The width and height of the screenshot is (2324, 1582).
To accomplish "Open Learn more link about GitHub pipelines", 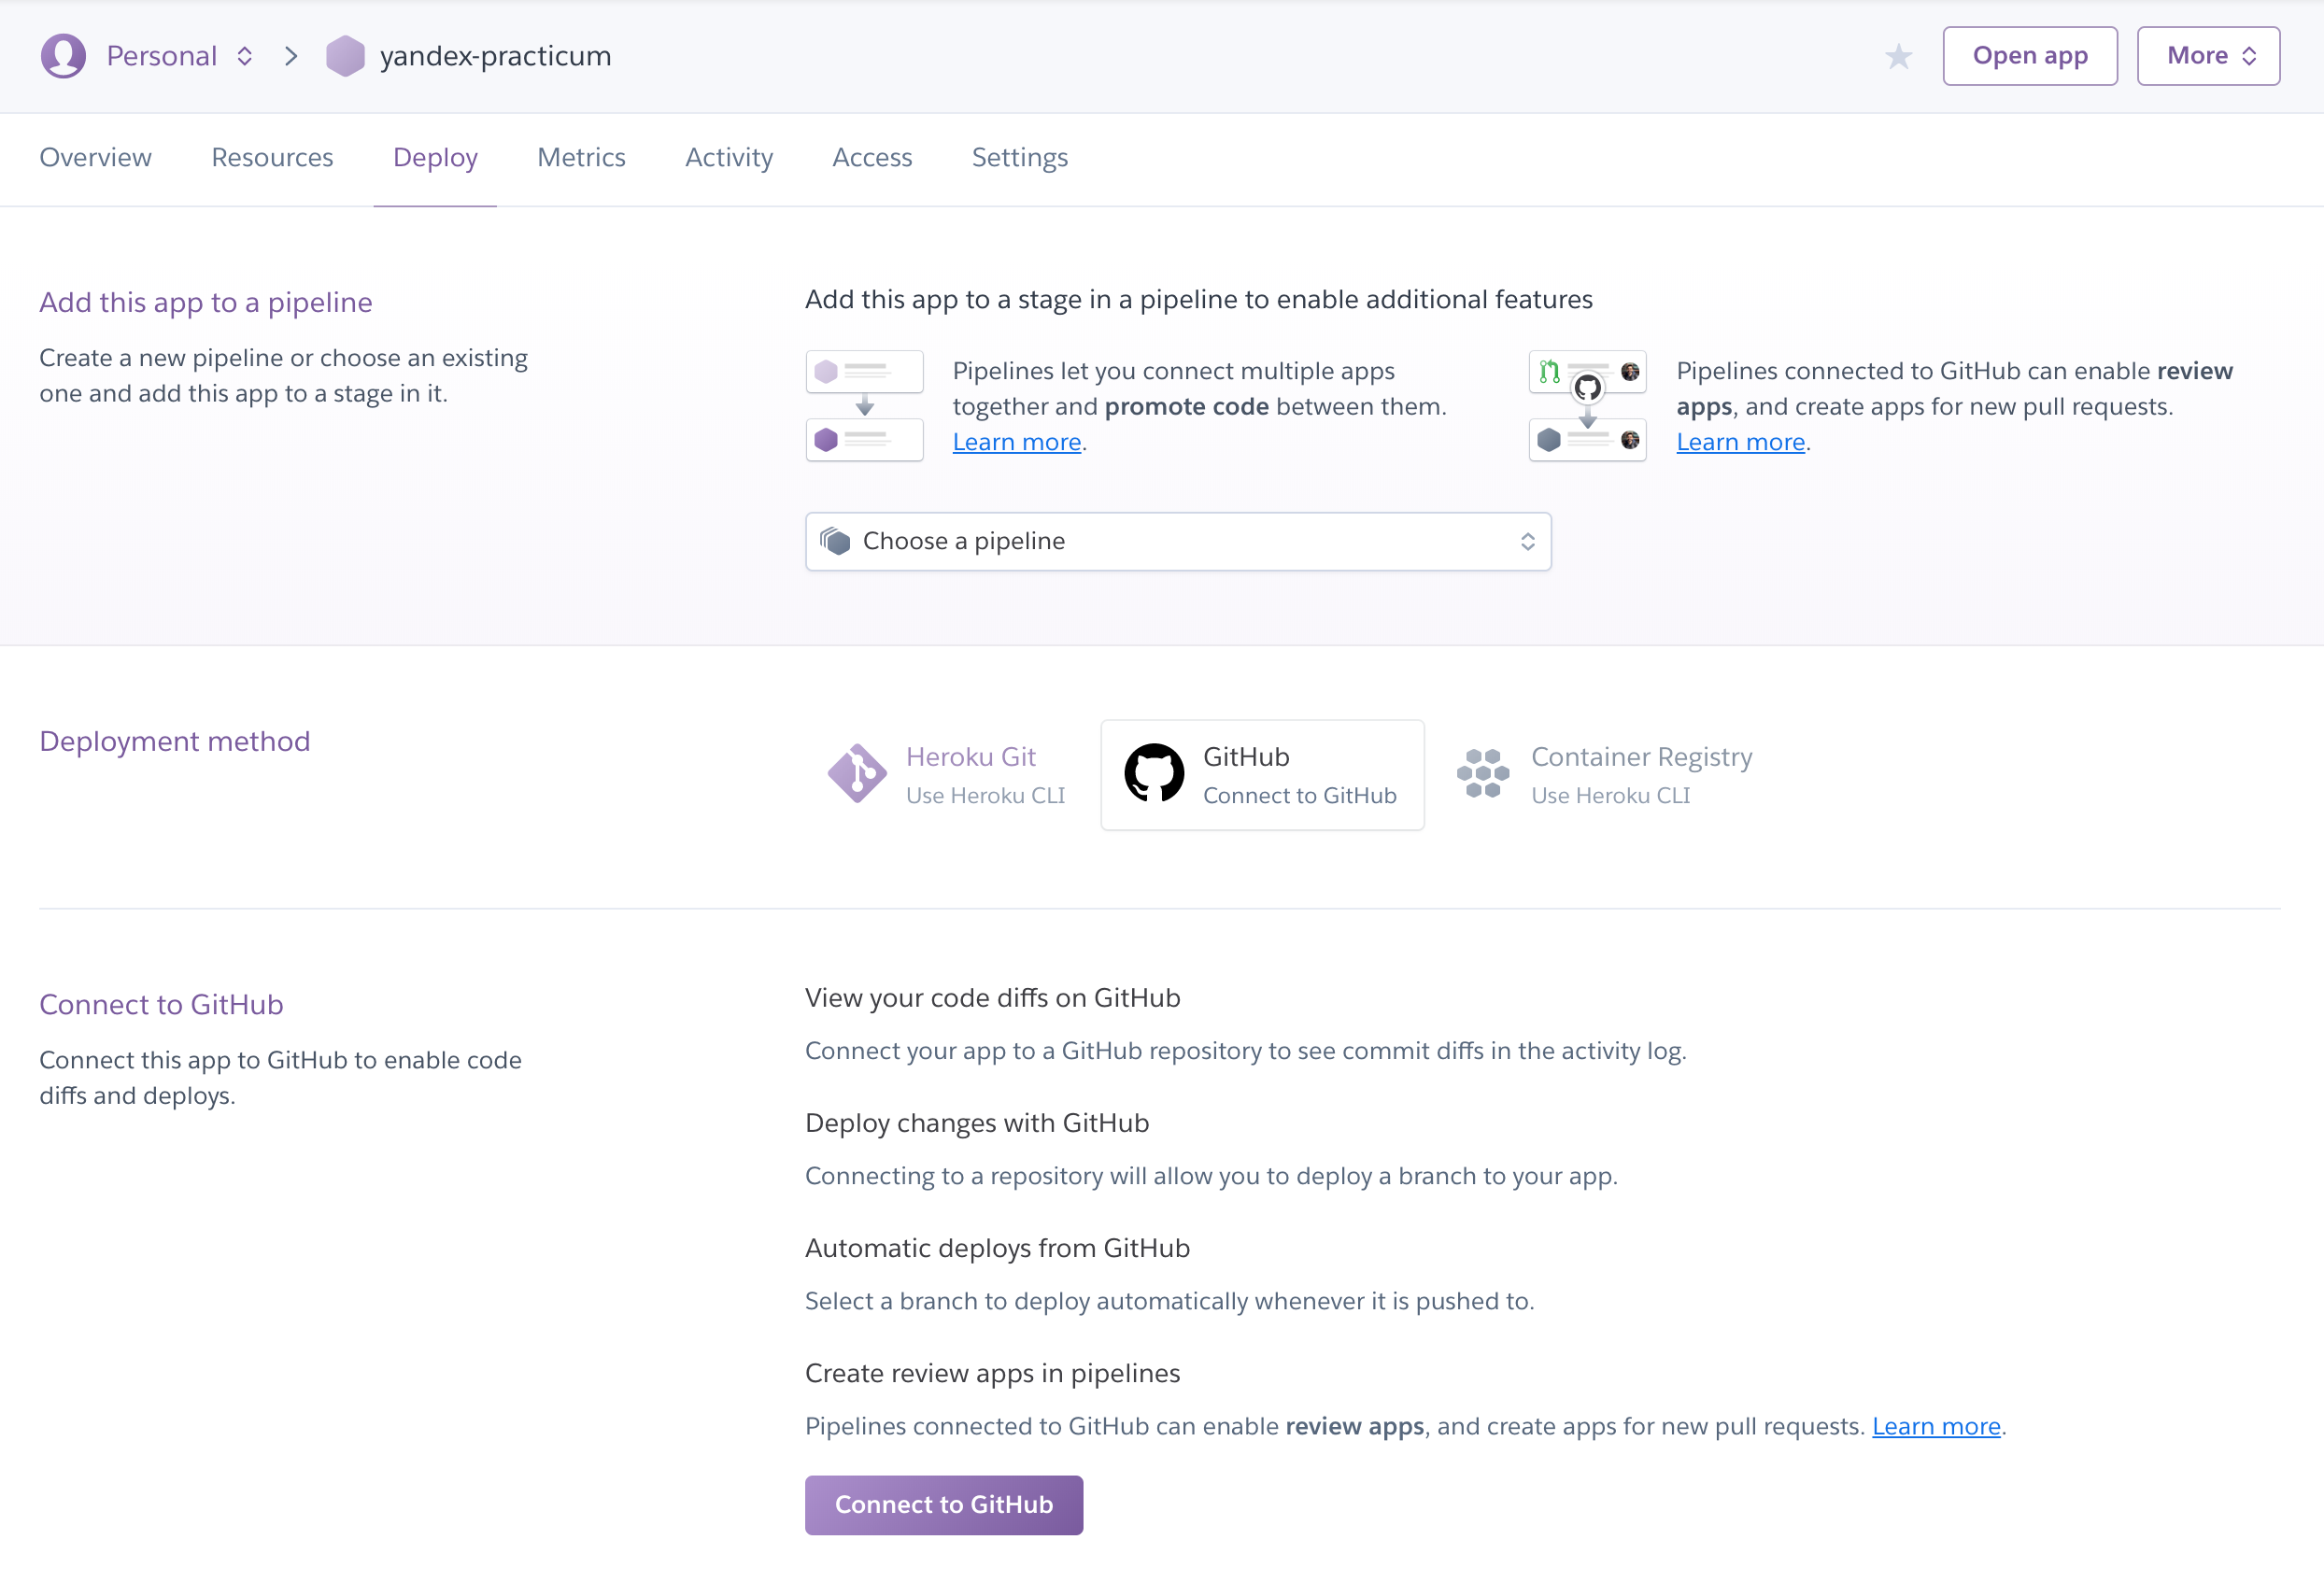I will (1741, 442).
